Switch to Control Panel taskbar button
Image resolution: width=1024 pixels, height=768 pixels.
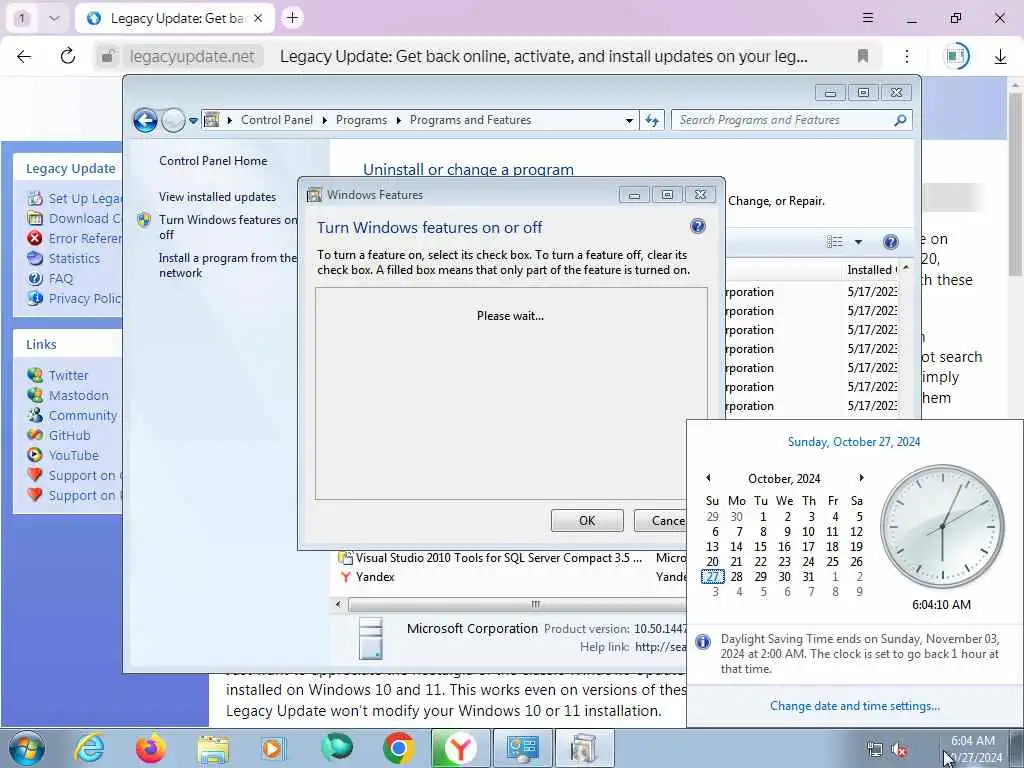pyautogui.click(x=522, y=748)
